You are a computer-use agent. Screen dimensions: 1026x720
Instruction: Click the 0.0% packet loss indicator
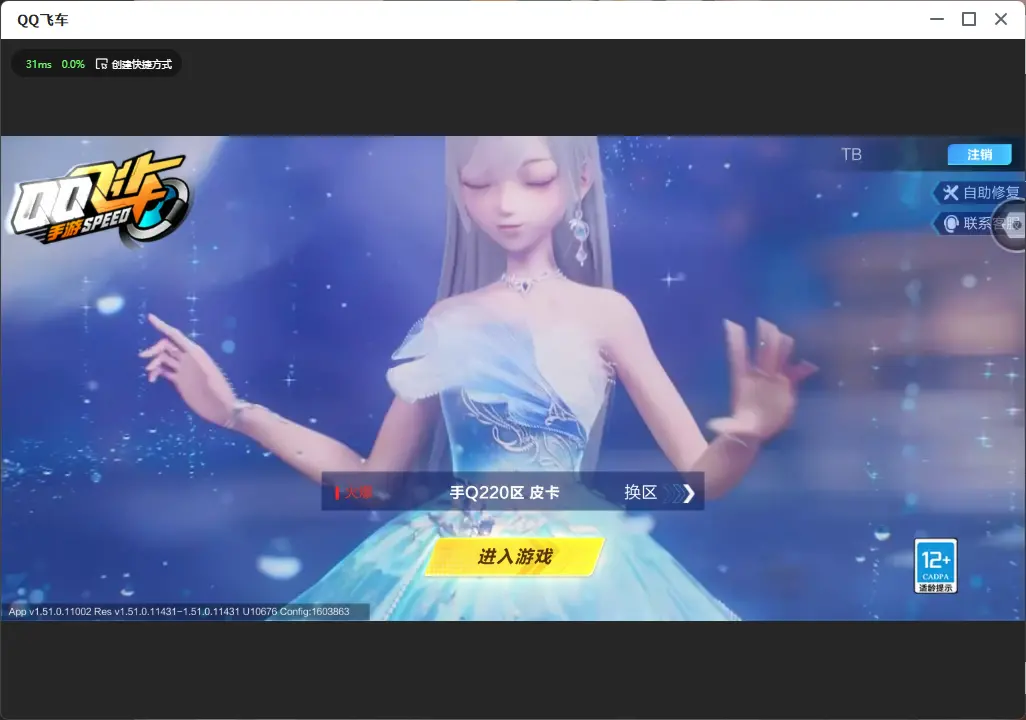point(73,64)
